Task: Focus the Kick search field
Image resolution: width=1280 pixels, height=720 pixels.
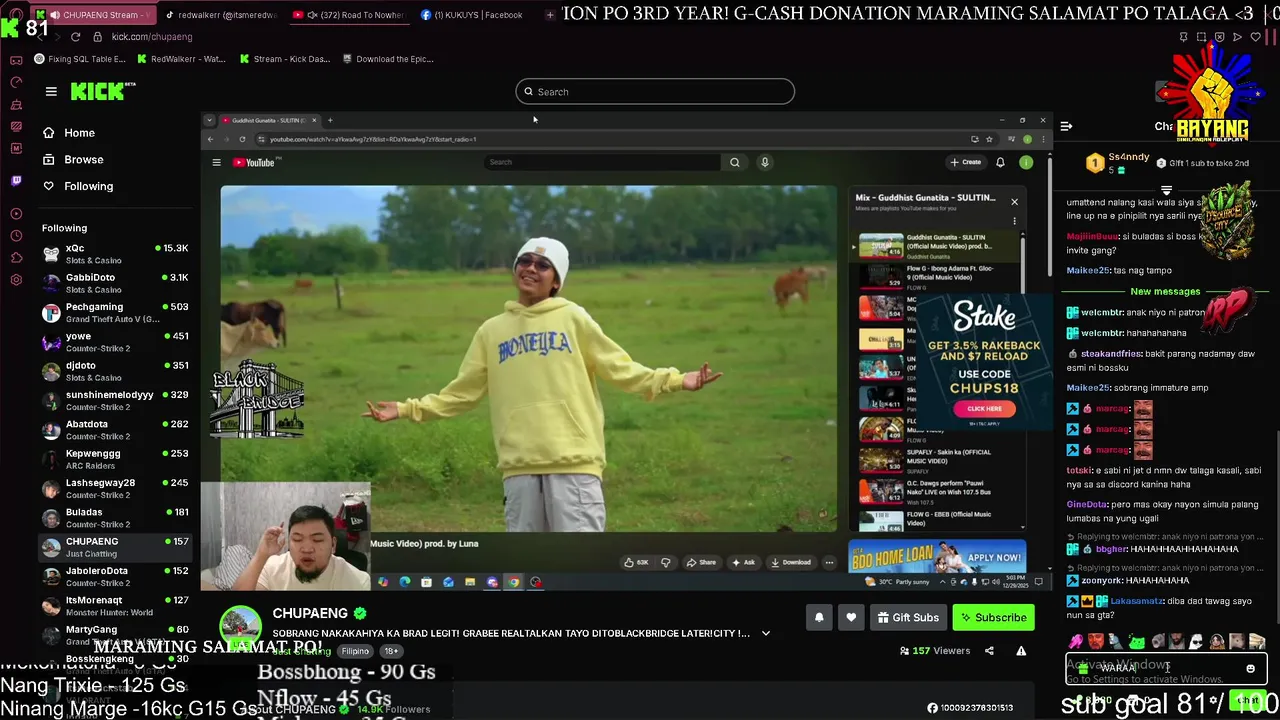Action: point(655,92)
